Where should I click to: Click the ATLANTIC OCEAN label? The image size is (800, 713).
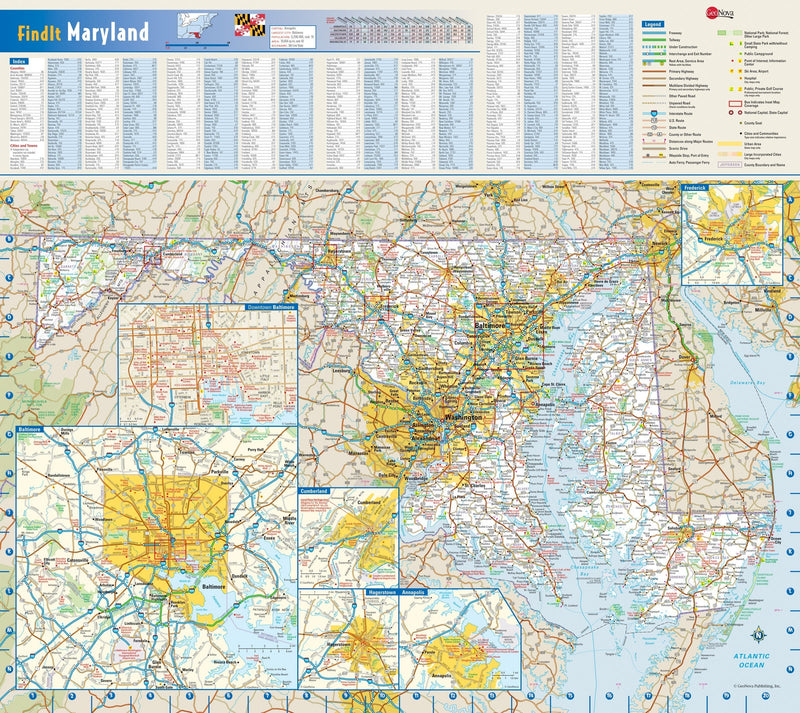(752, 660)
